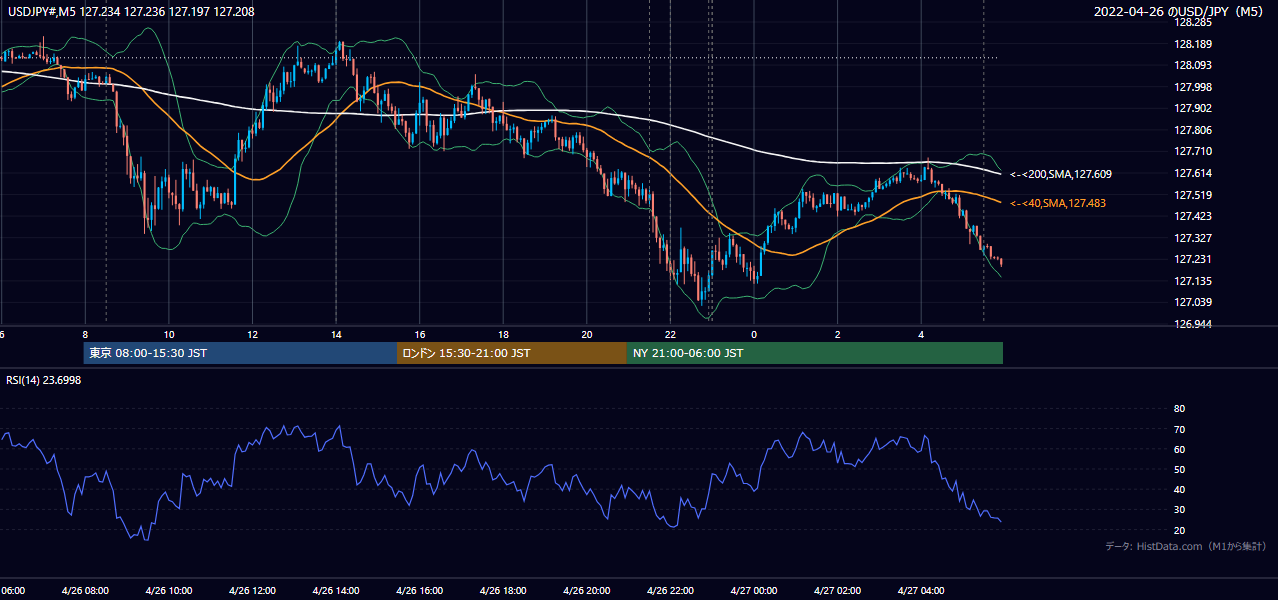Viewport: 1278px width, 600px height.
Task: Click hour tick 16 on price chart axis
Action: tap(420, 334)
